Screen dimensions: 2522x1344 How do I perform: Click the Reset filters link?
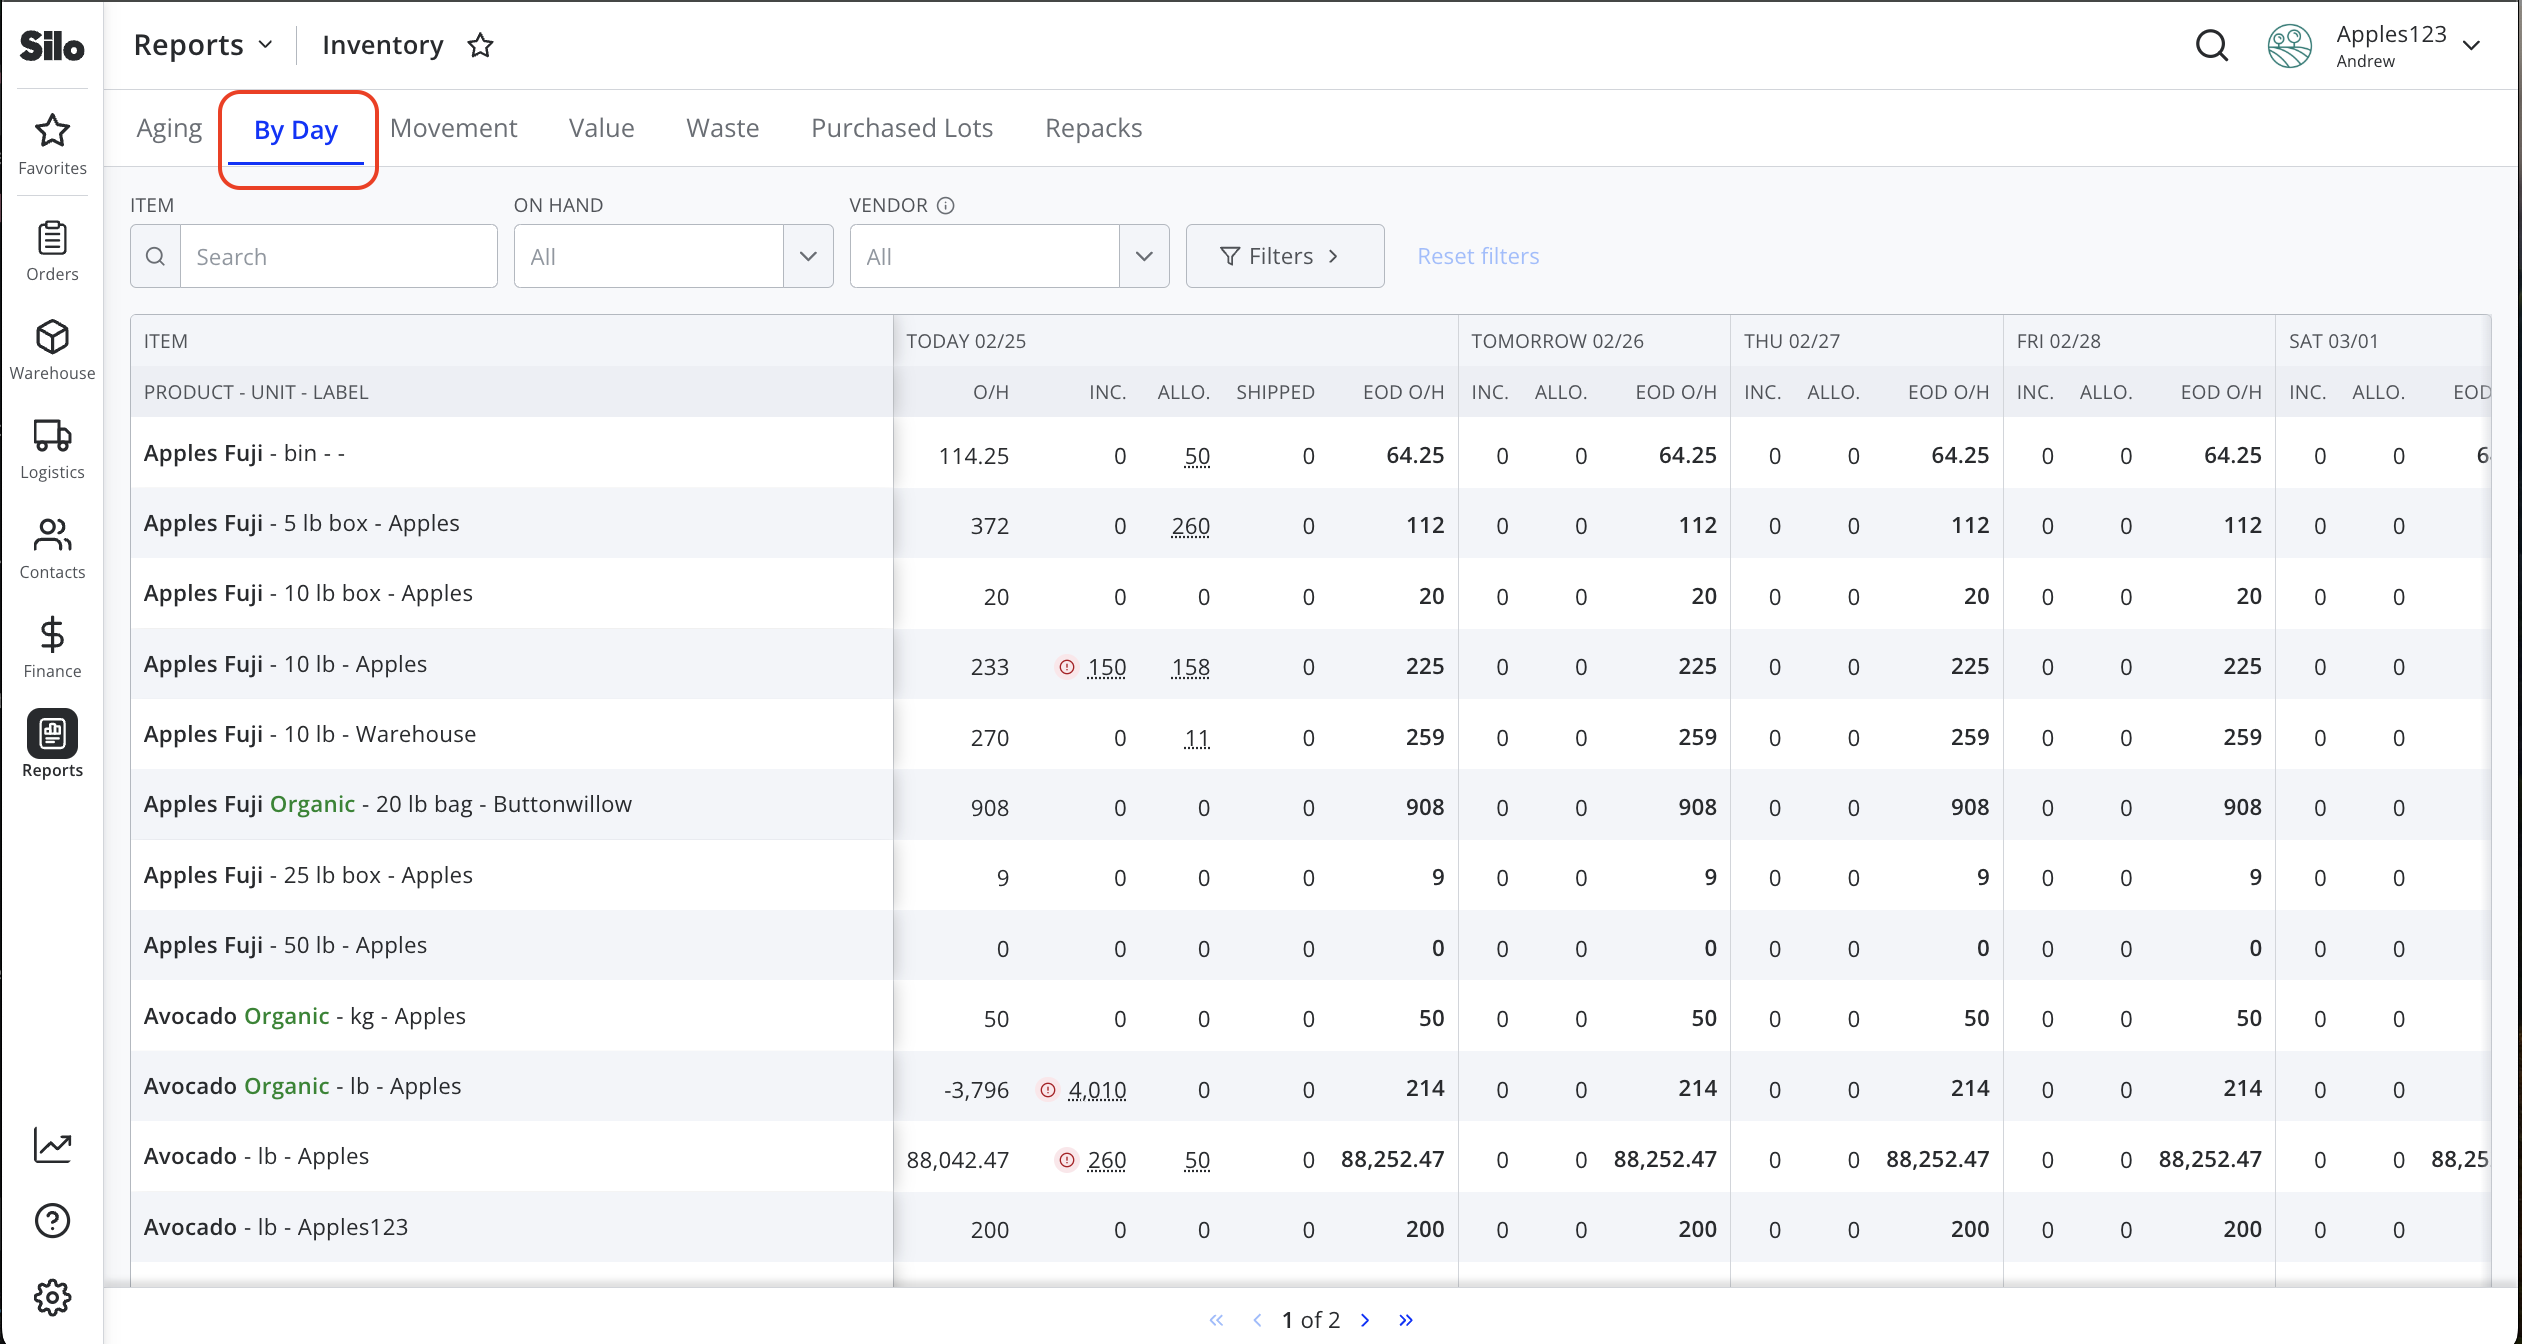(x=1478, y=256)
